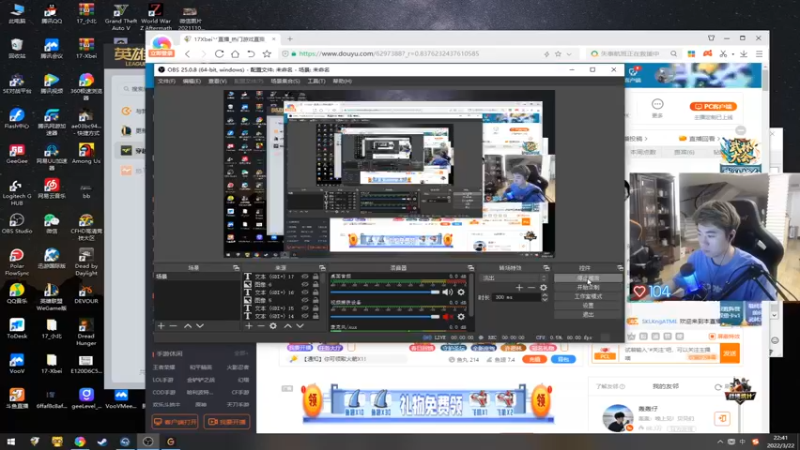Select ToDesk desktop icon
Image resolution: width=800 pixels, height=450 pixels.
pos(17,329)
